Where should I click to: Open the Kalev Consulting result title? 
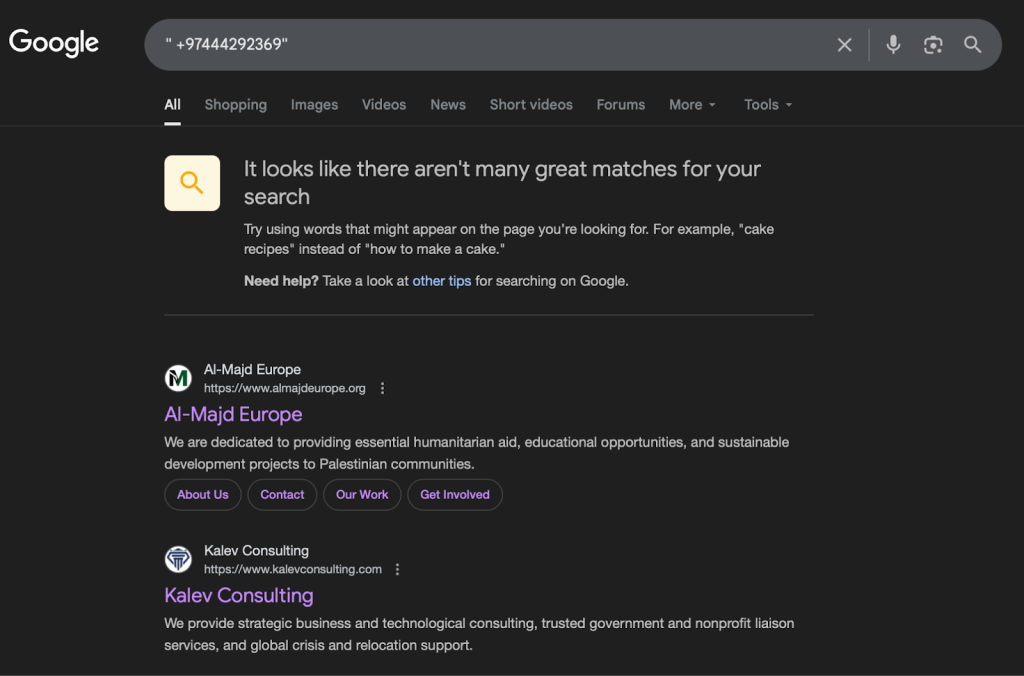[239, 595]
